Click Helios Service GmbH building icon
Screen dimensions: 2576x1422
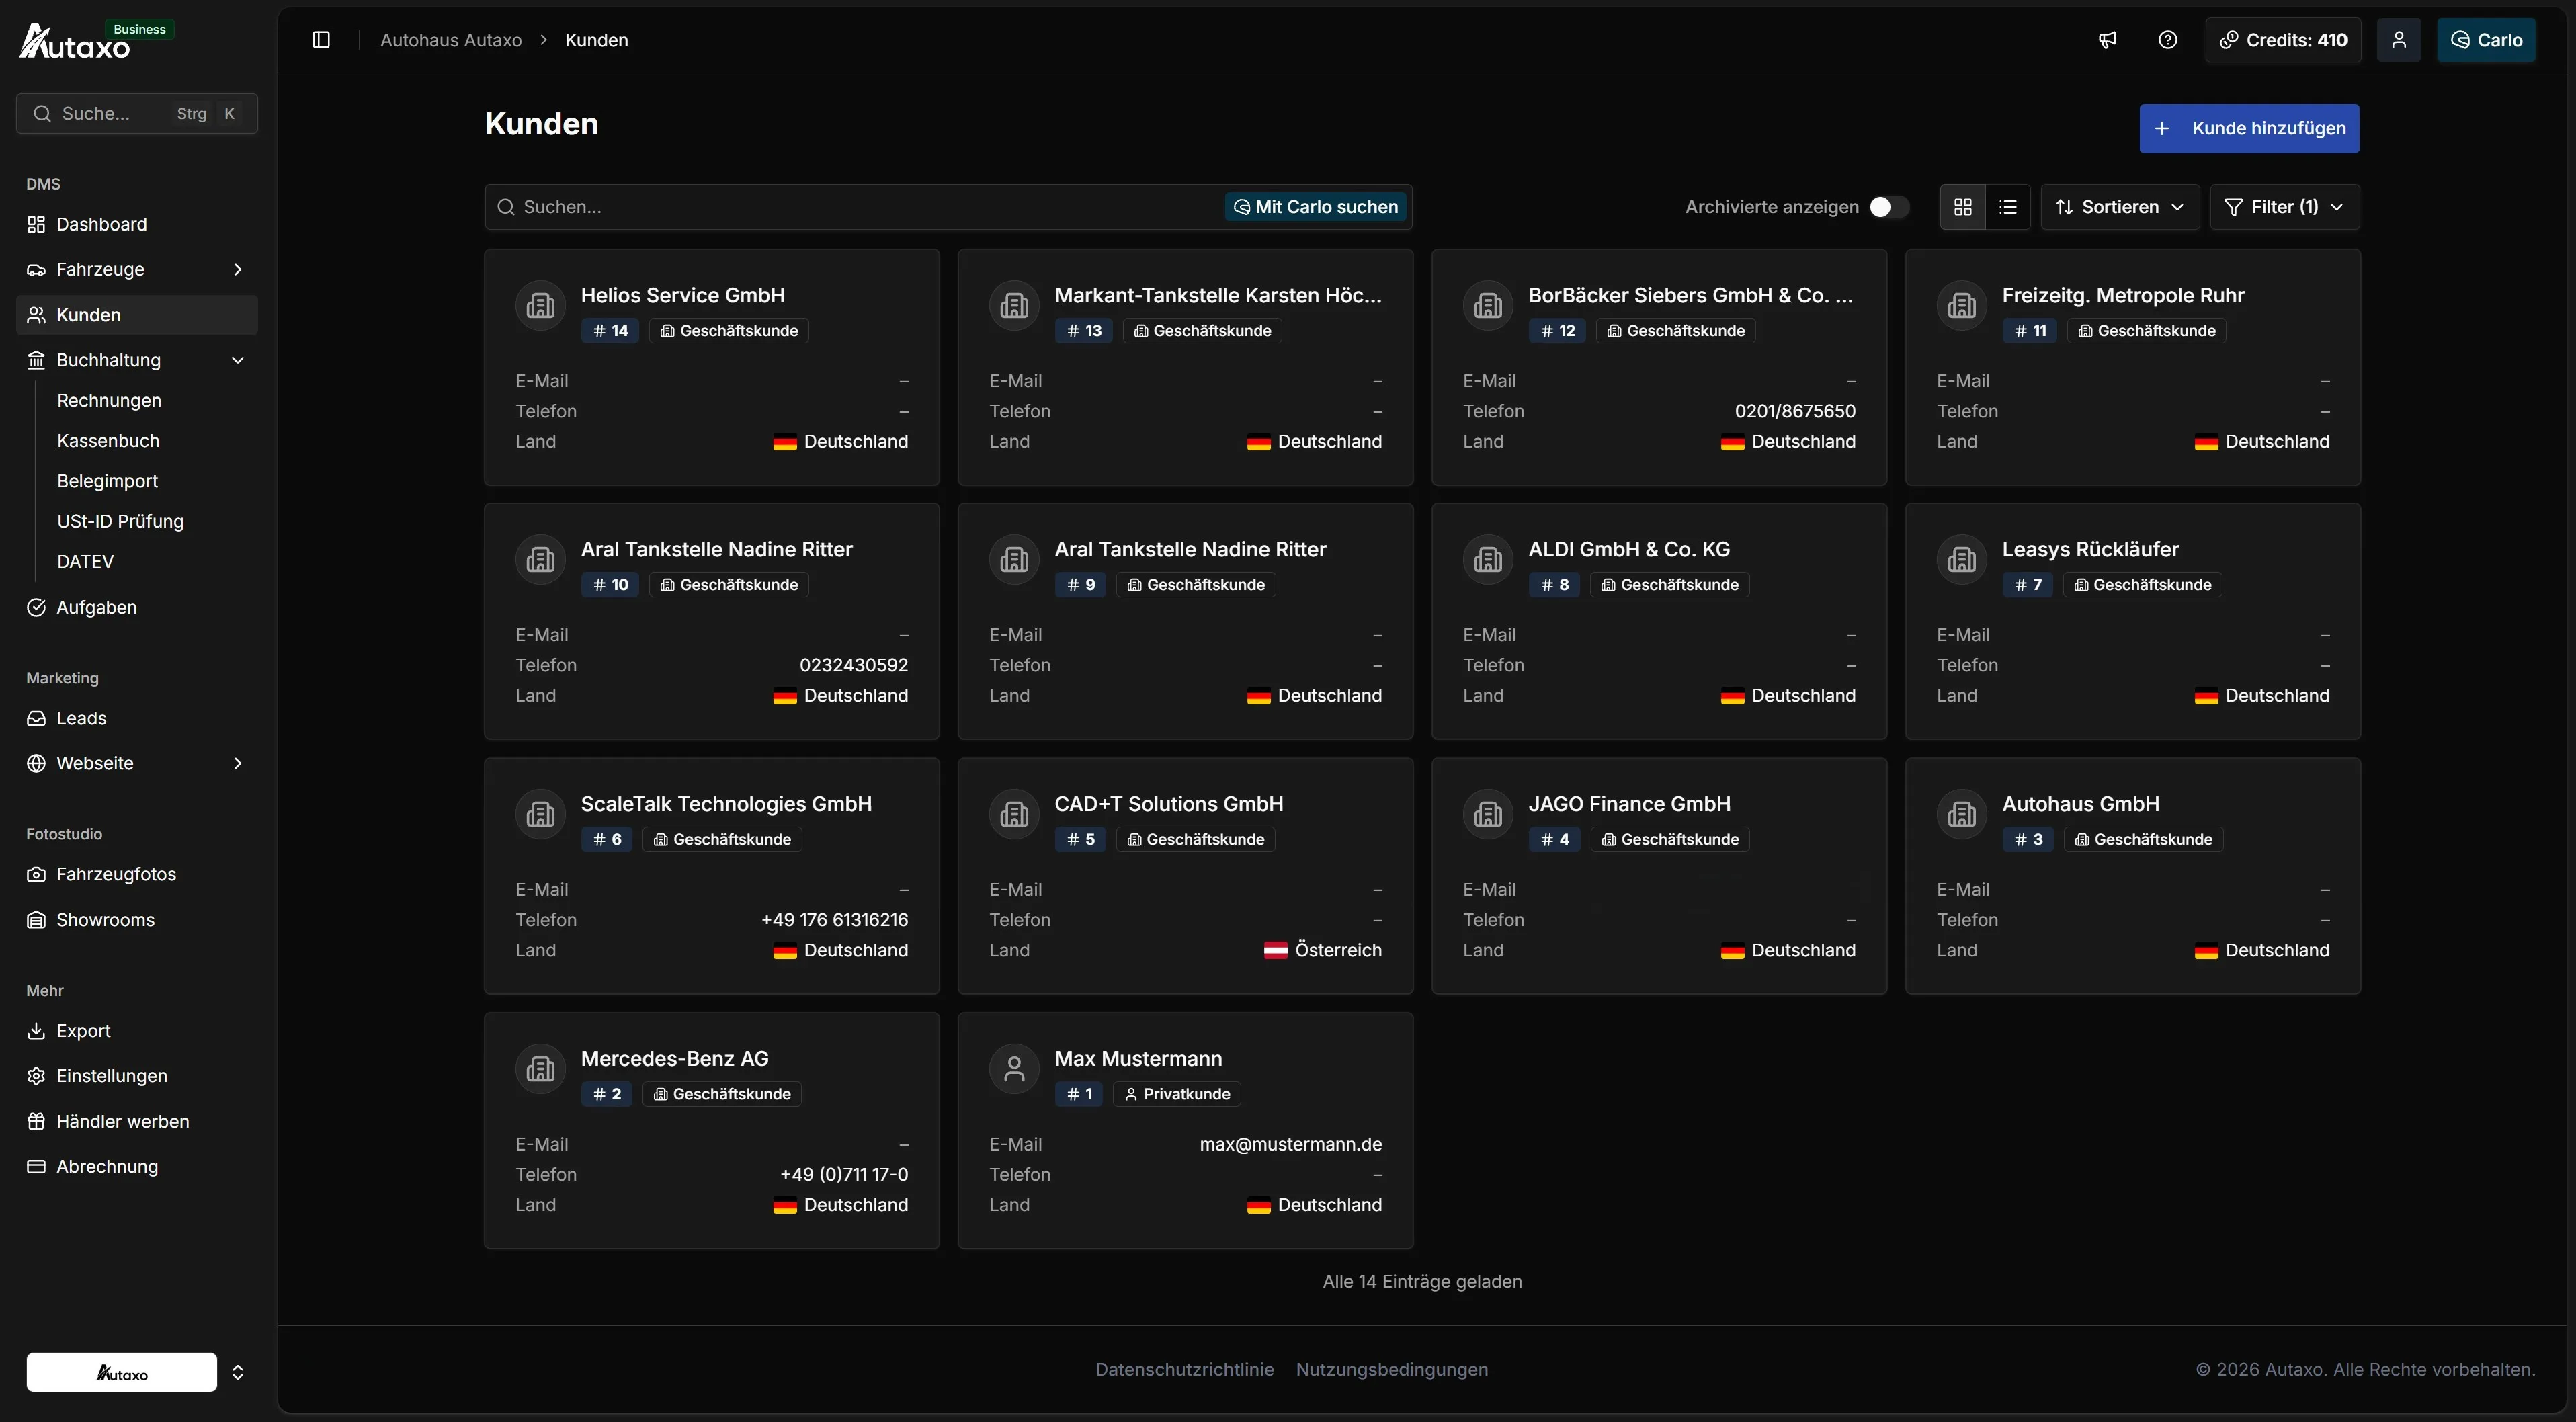(x=541, y=305)
